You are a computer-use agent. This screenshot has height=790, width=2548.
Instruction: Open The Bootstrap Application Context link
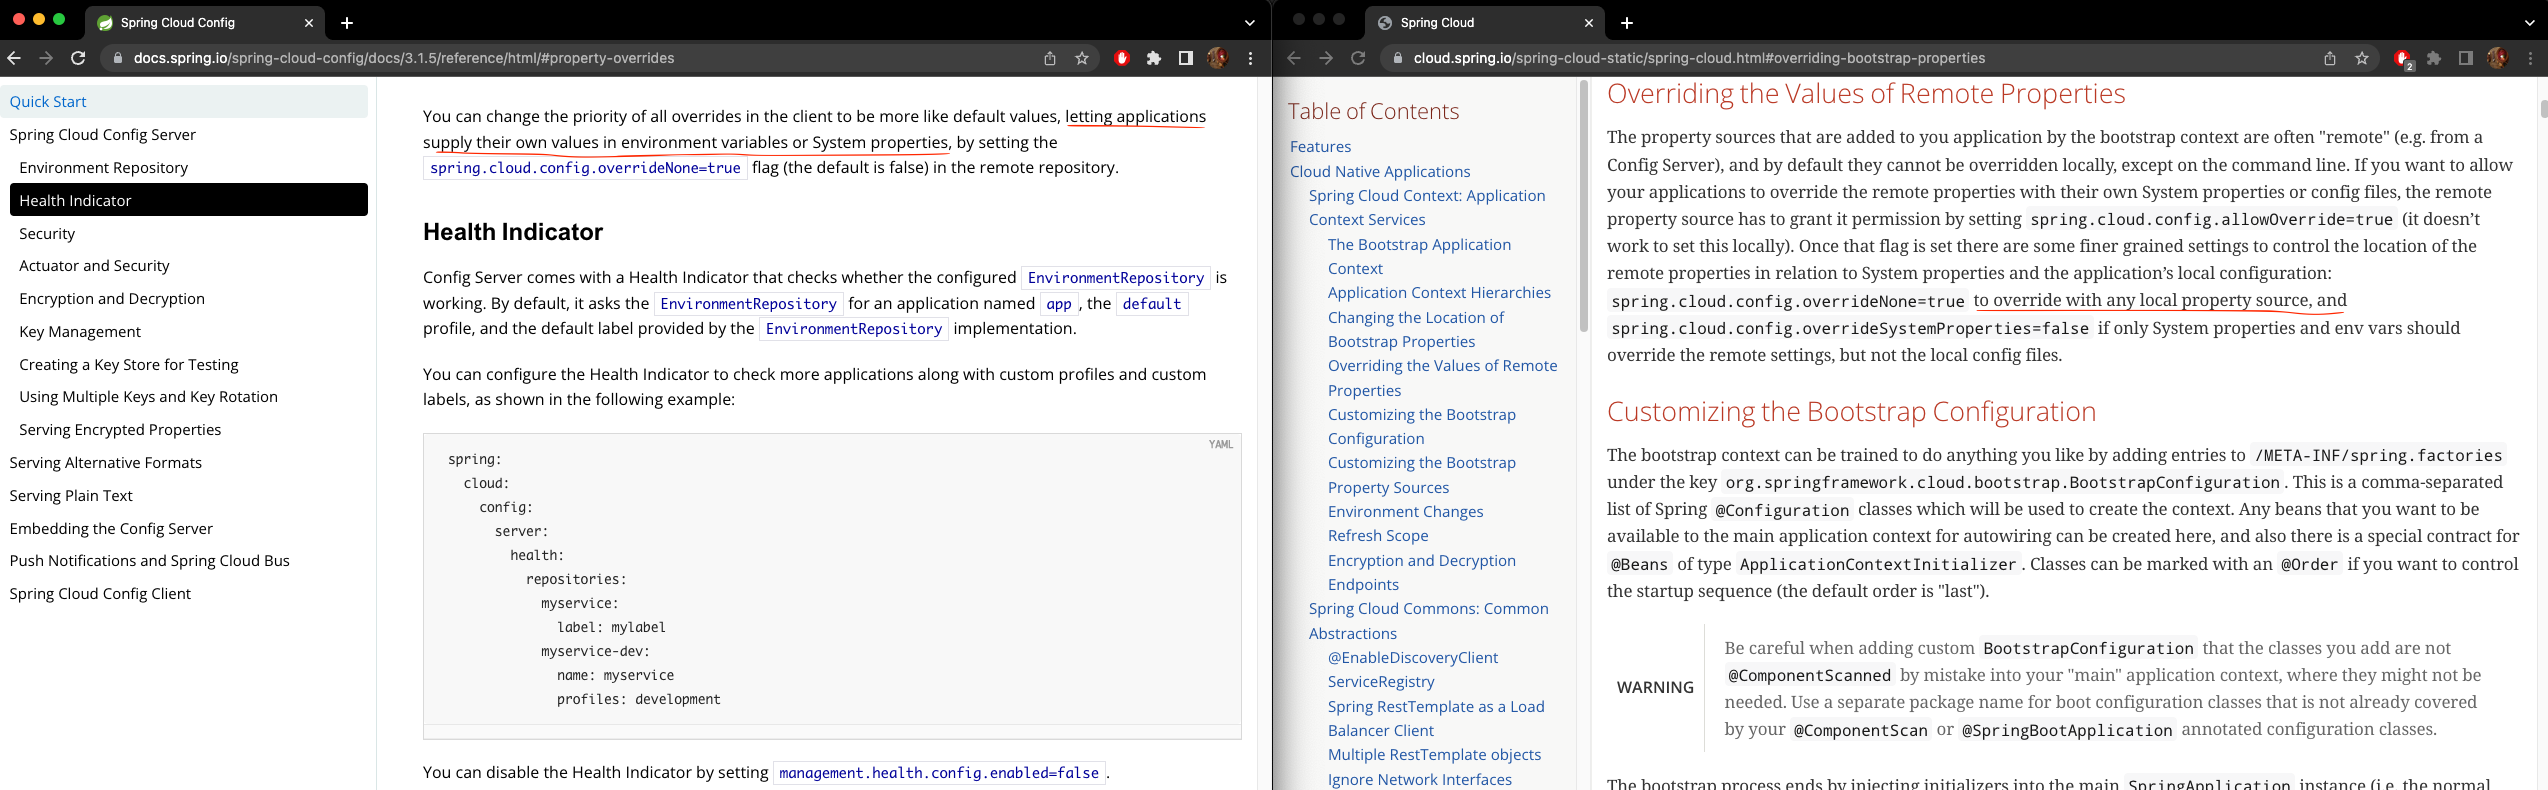[x=1419, y=256]
